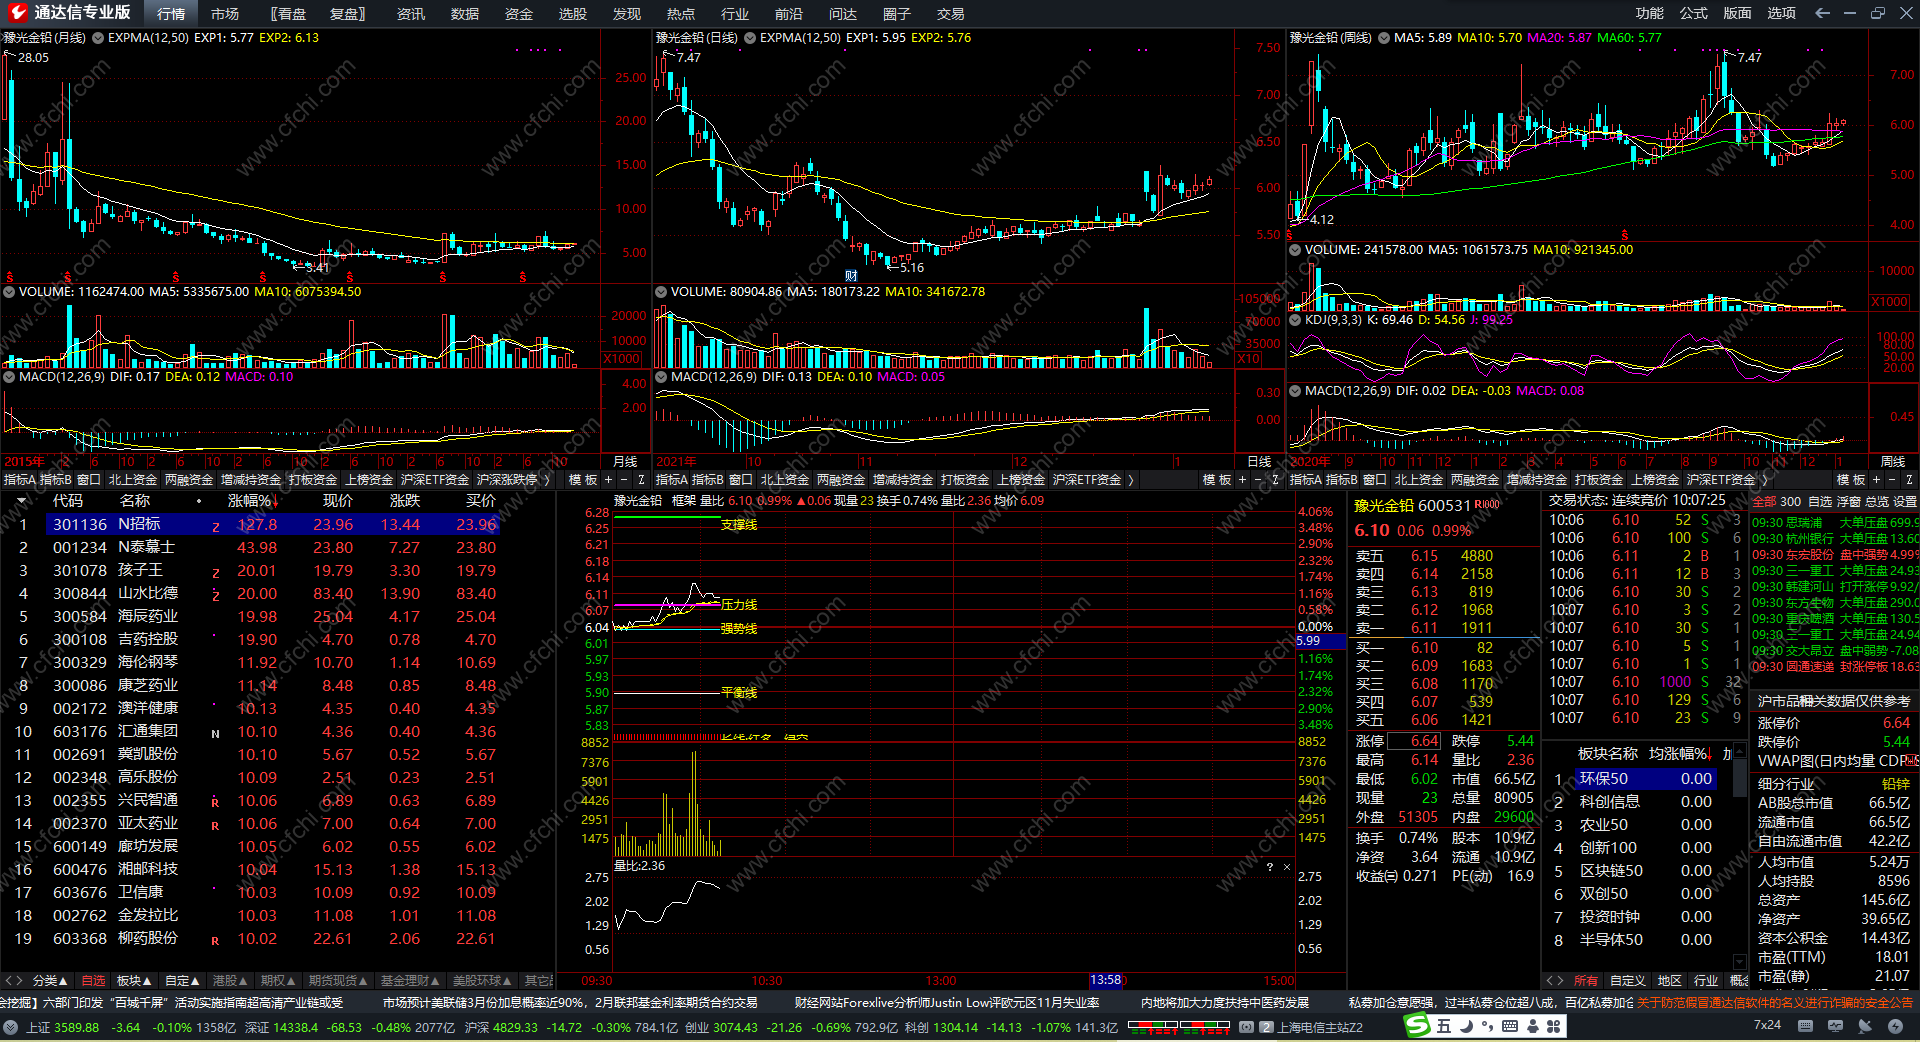Click the monitor icon in status bar
1920x1042 pixels.
pyautogui.click(x=1835, y=1026)
